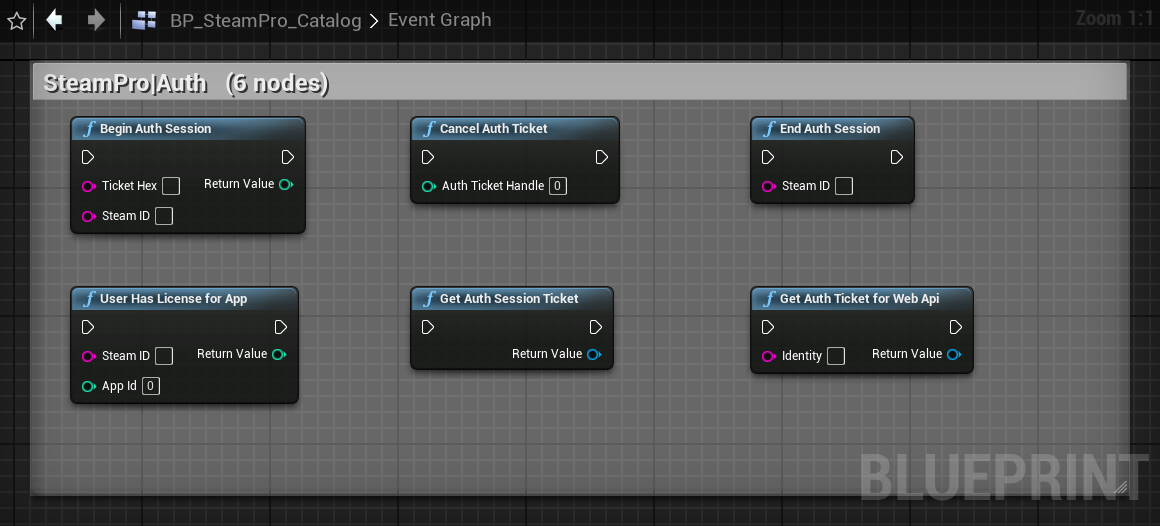Image resolution: width=1160 pixels, height=526 pixels.
Task: Click Cancel Auth Ticket output exec pin
Action: (x=601, y=158)
